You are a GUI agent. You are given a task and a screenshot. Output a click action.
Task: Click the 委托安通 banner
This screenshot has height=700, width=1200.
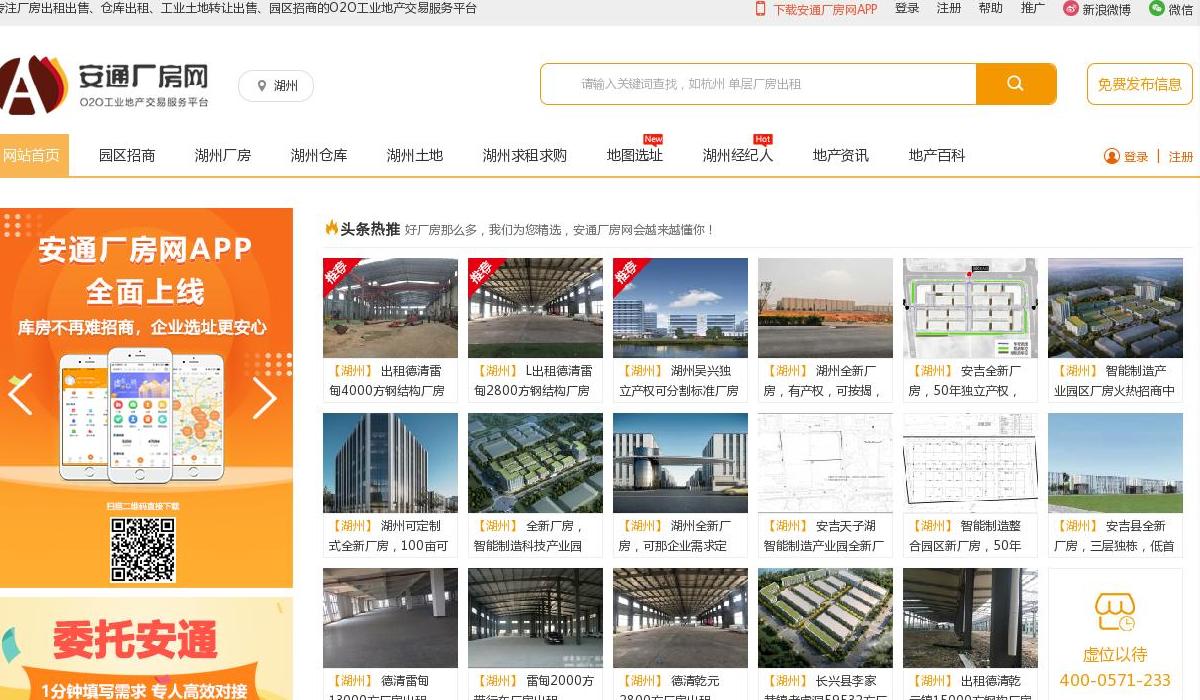[146, 649]
